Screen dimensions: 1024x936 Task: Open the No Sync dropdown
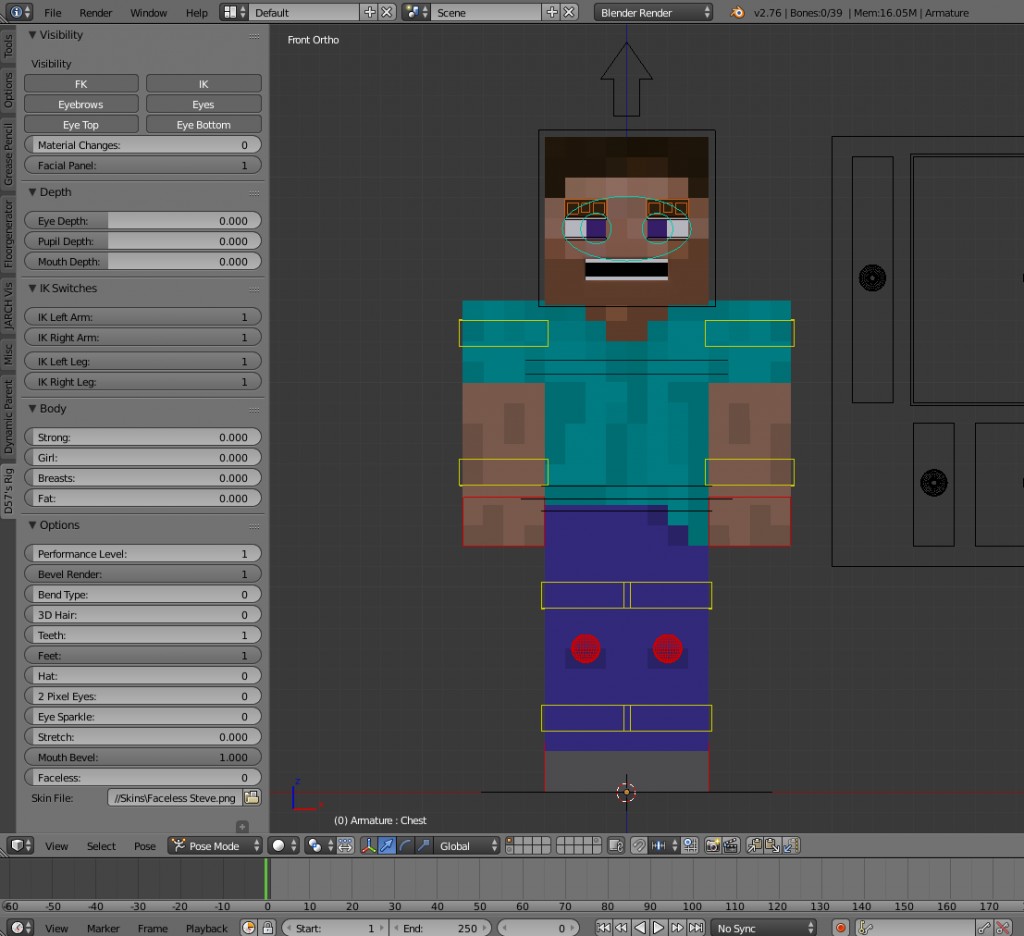[763, 928]
